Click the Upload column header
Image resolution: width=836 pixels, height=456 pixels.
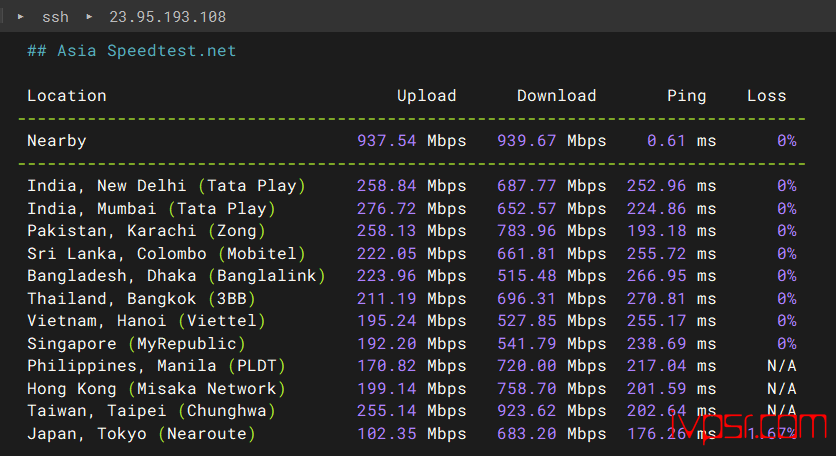coord(426,96)
